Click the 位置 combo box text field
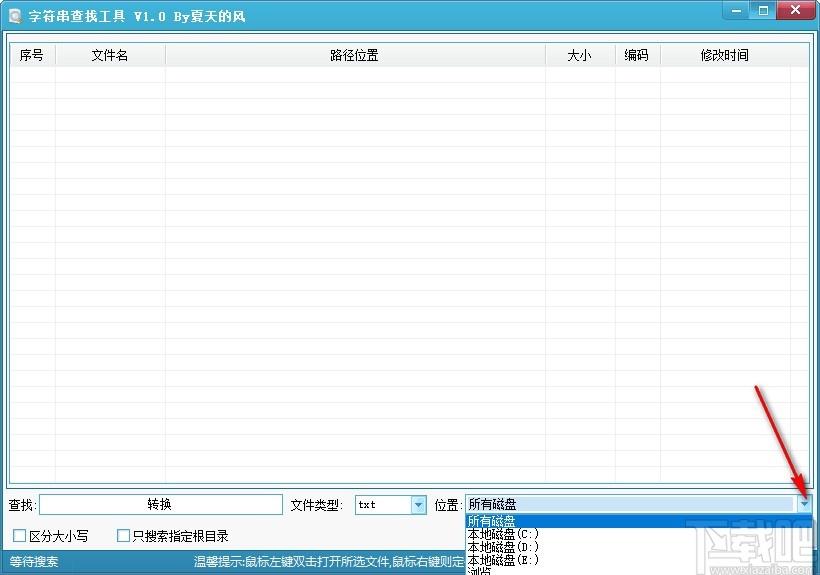Viewport: 820px width, 575px height. click(630, 505)
